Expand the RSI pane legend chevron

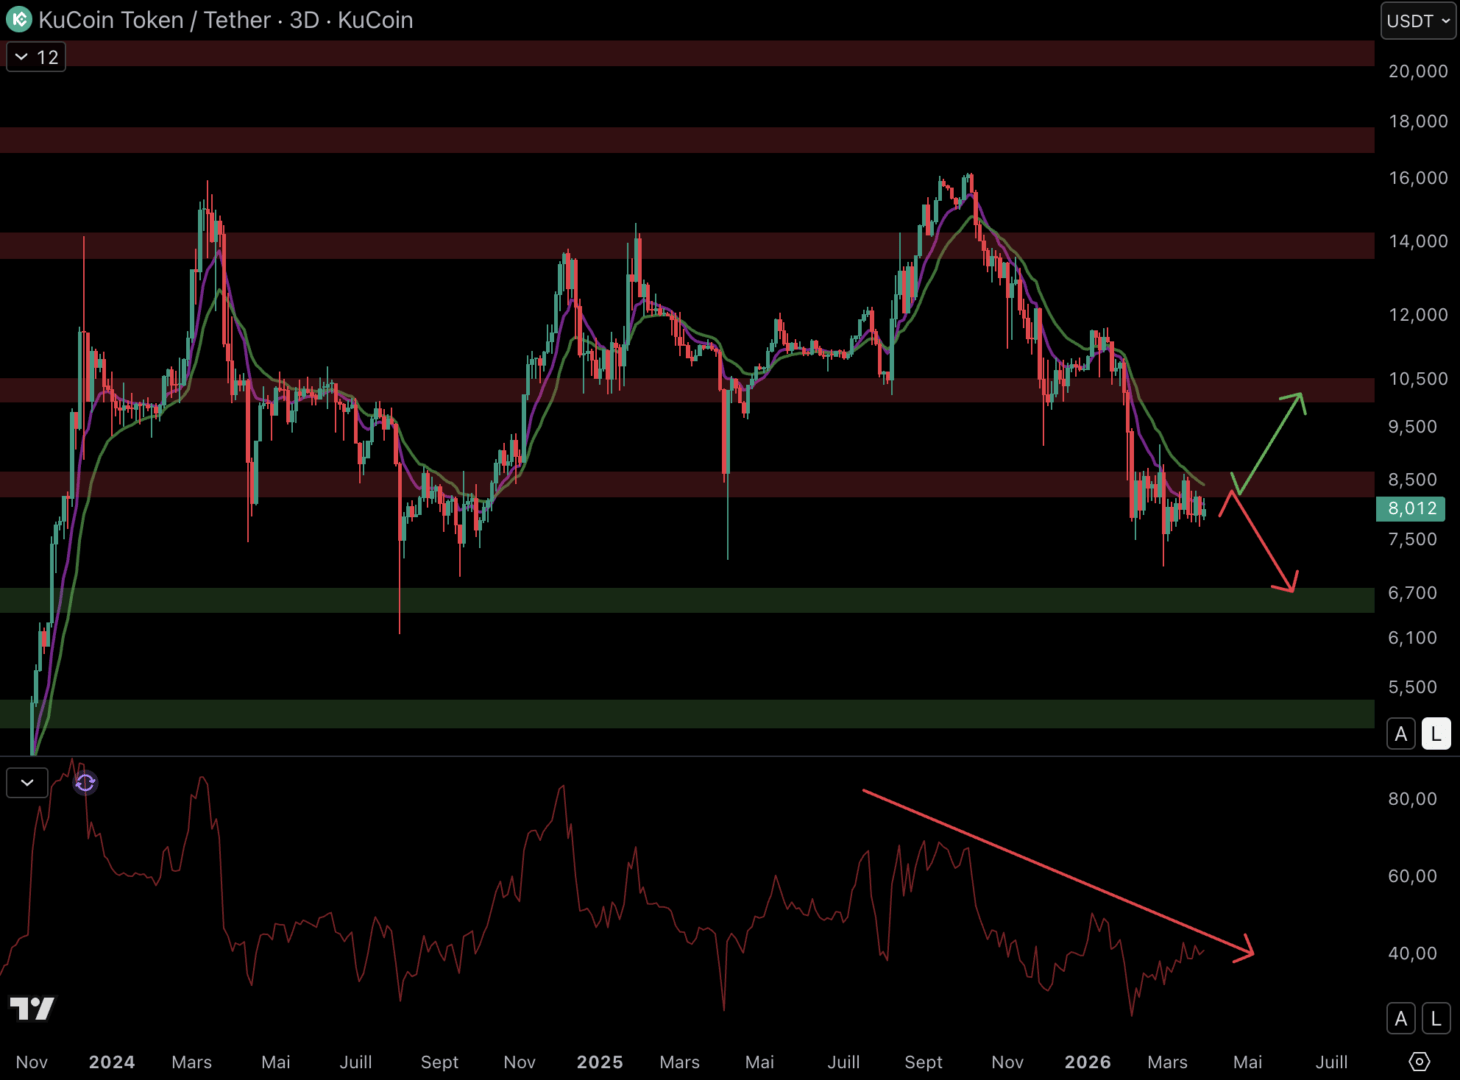click(x=27, y=782)
